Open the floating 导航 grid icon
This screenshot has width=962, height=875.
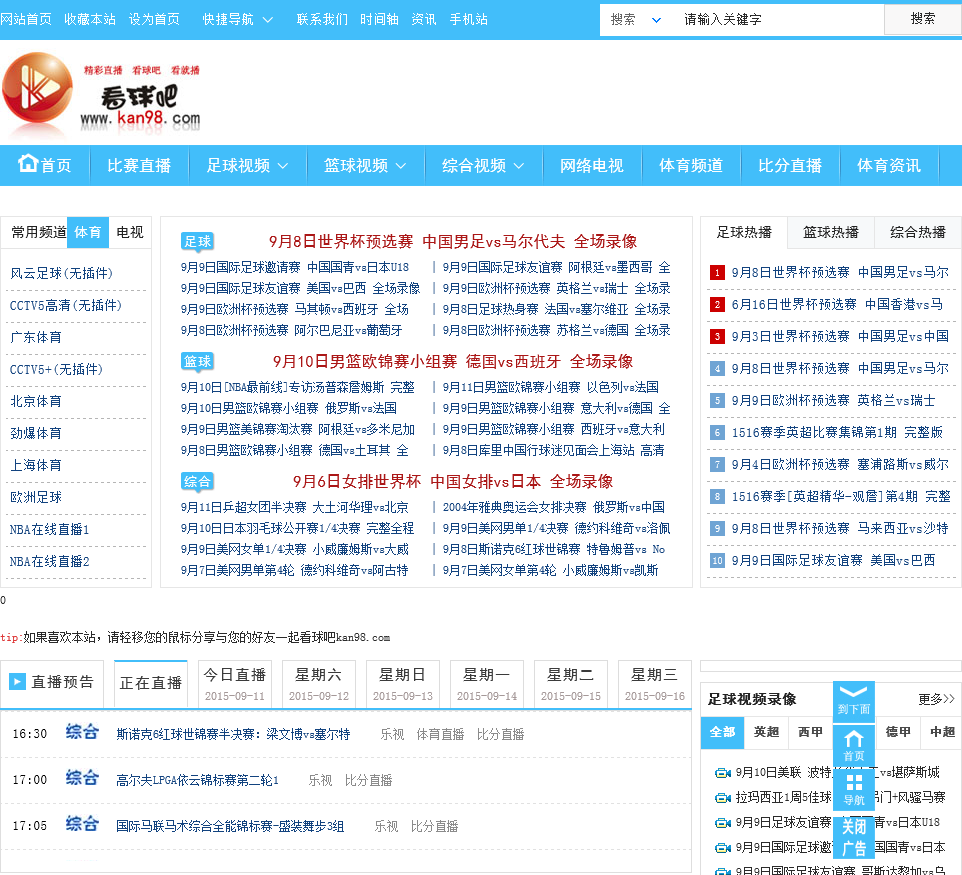(x=853, y=790)
